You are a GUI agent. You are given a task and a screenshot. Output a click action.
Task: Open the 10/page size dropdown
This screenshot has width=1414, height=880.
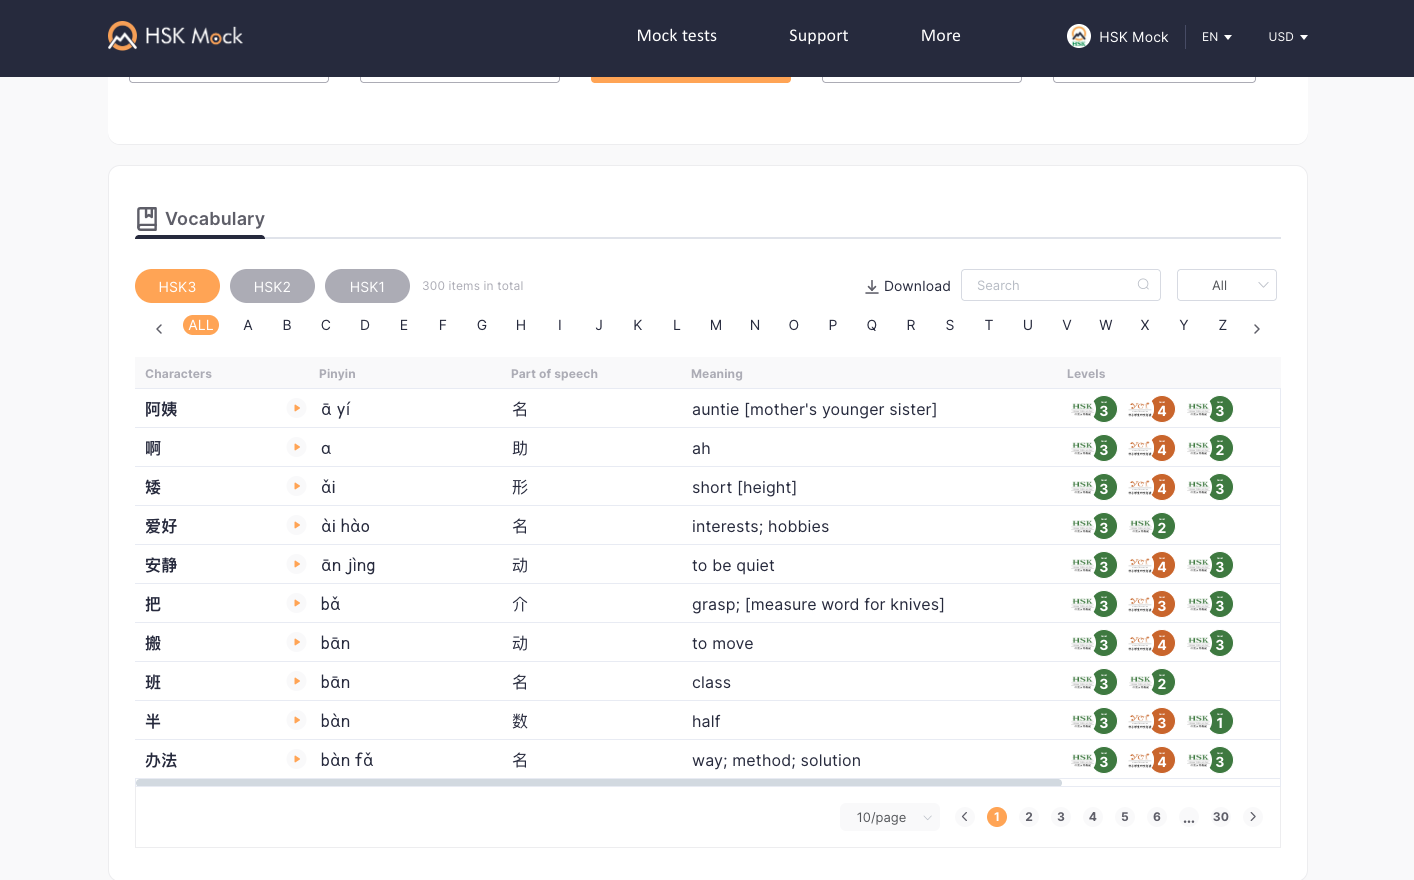tap(890, 817)
